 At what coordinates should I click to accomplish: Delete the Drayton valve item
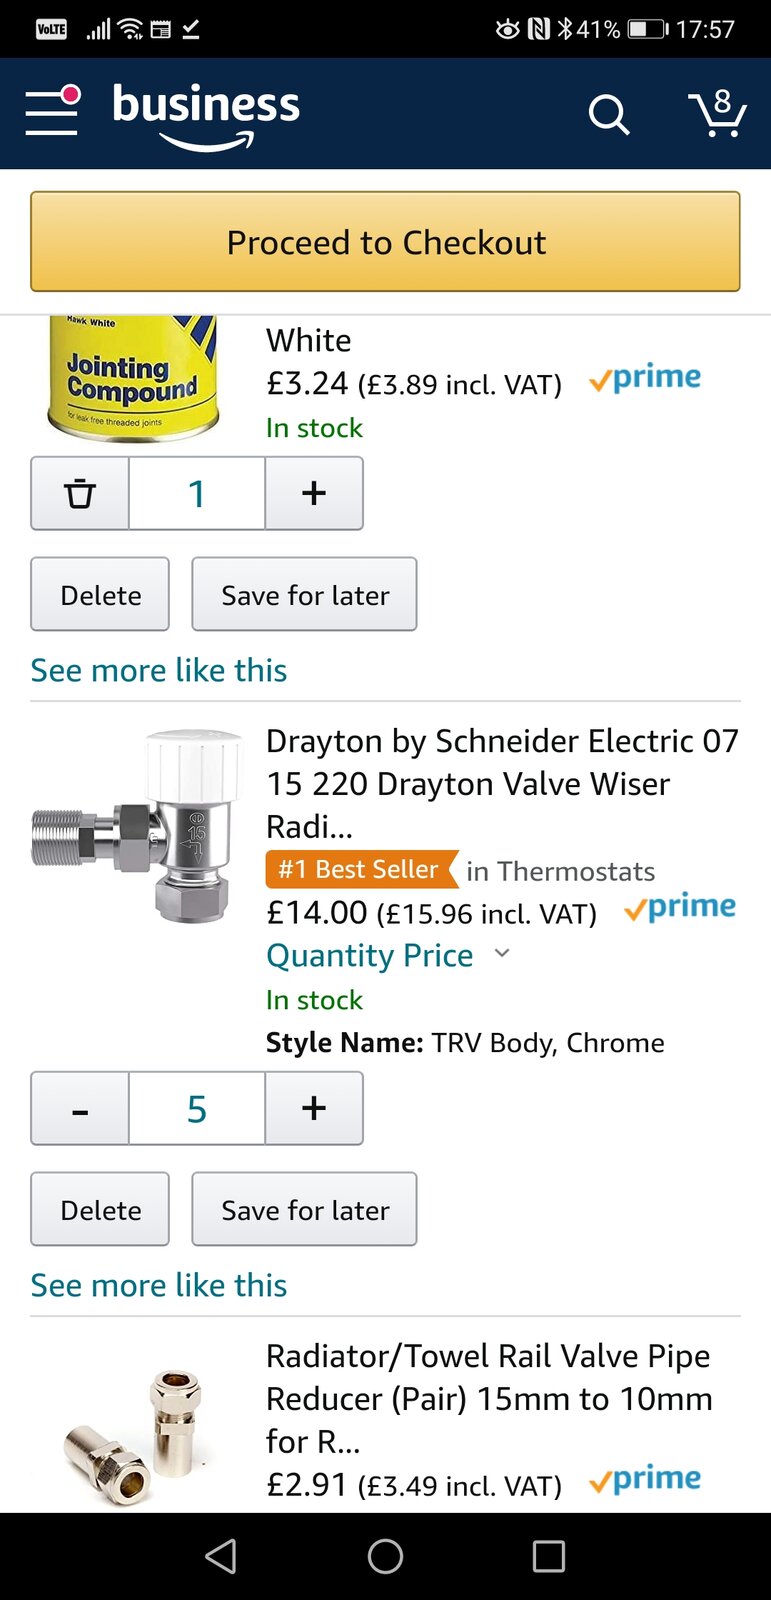coord(100,1210)
